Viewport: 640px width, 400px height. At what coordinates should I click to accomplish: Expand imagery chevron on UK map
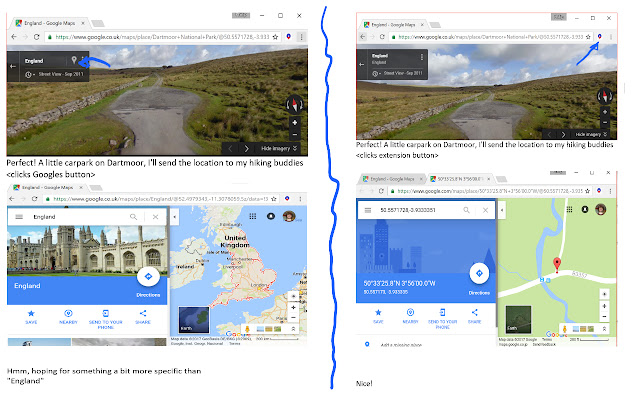[x=293, y=329]
